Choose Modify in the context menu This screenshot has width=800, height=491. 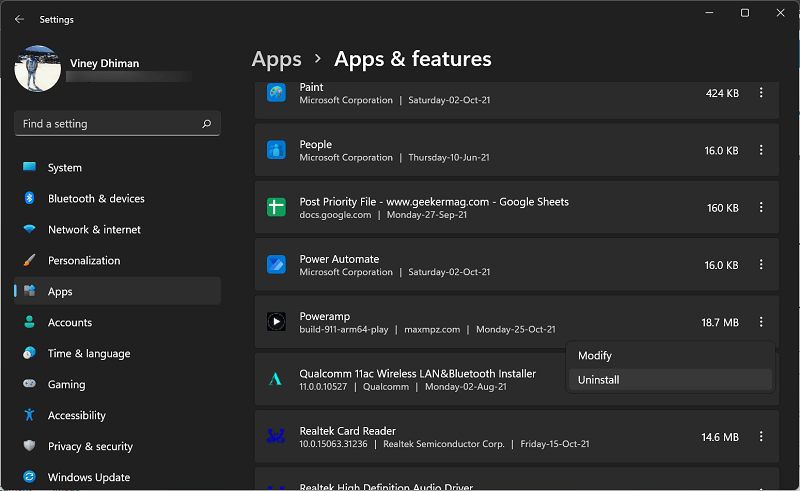(670, 355)
